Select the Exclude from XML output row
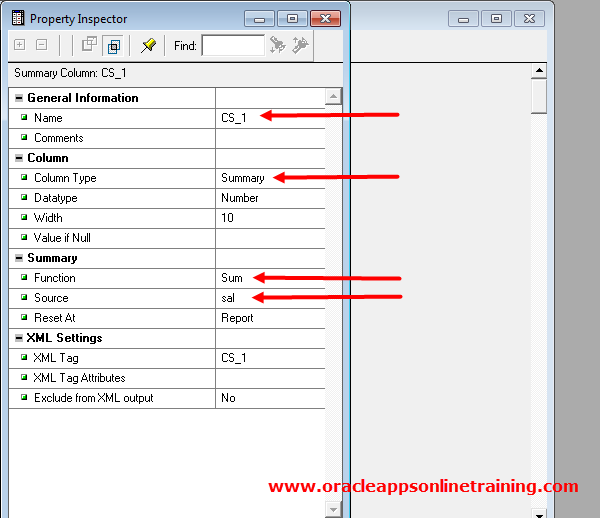Screen dimensions: 600x518 [92, 398]
